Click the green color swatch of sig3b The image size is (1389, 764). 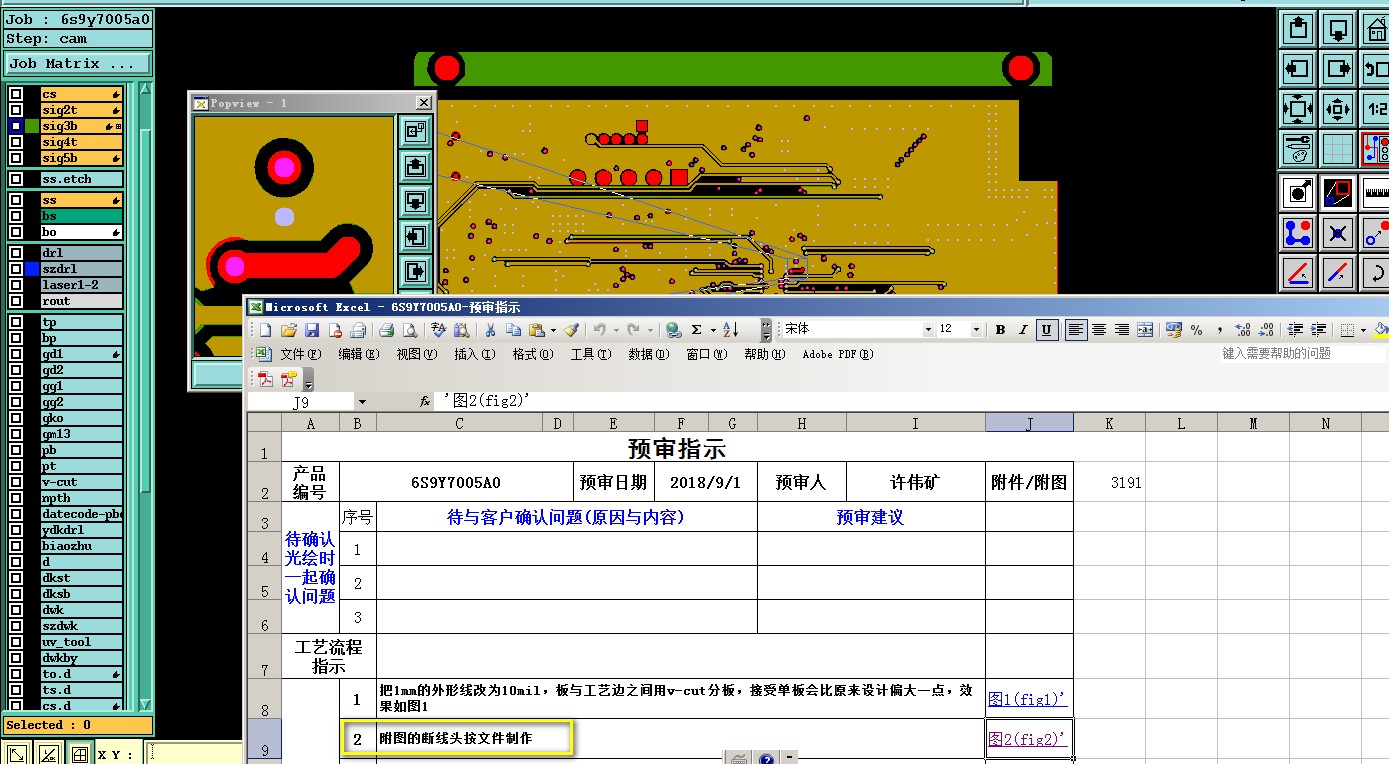pos(32,126)
